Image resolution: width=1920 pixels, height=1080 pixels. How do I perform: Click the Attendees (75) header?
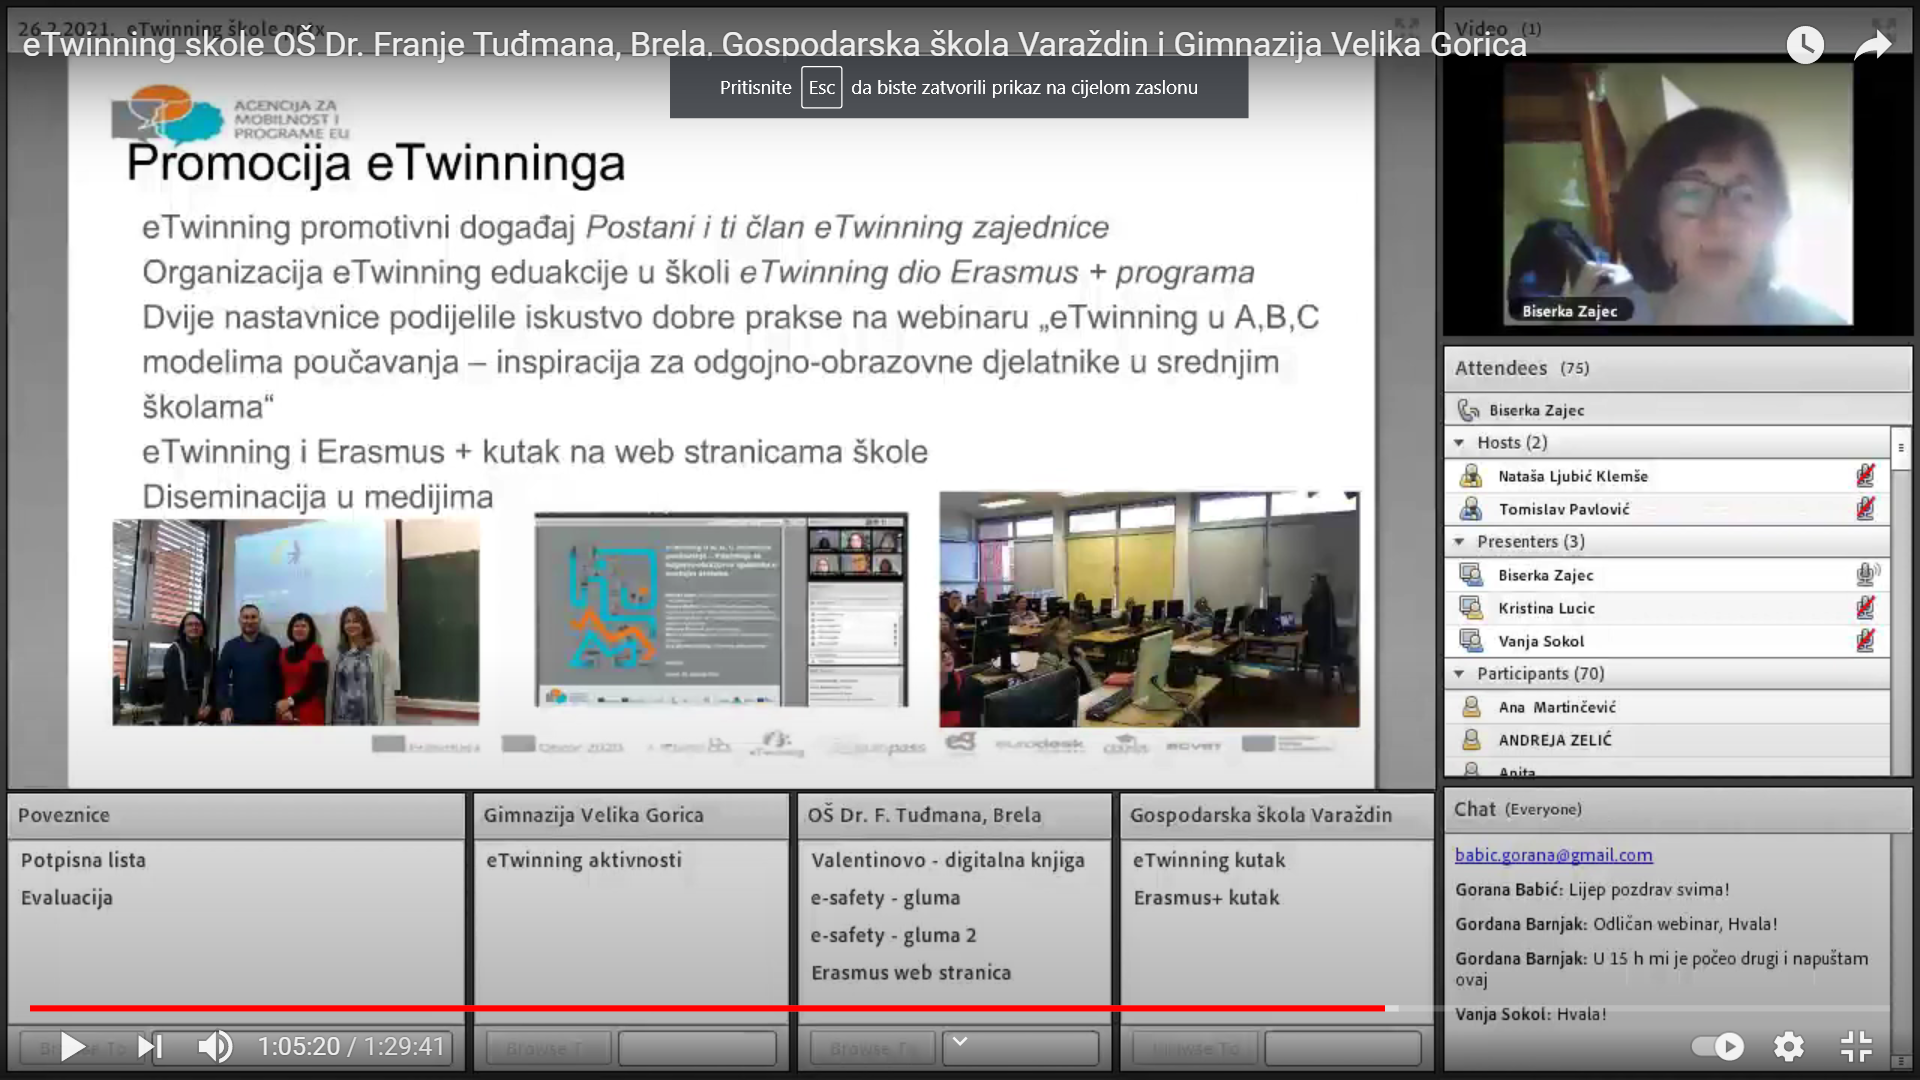pos(1678,368)
